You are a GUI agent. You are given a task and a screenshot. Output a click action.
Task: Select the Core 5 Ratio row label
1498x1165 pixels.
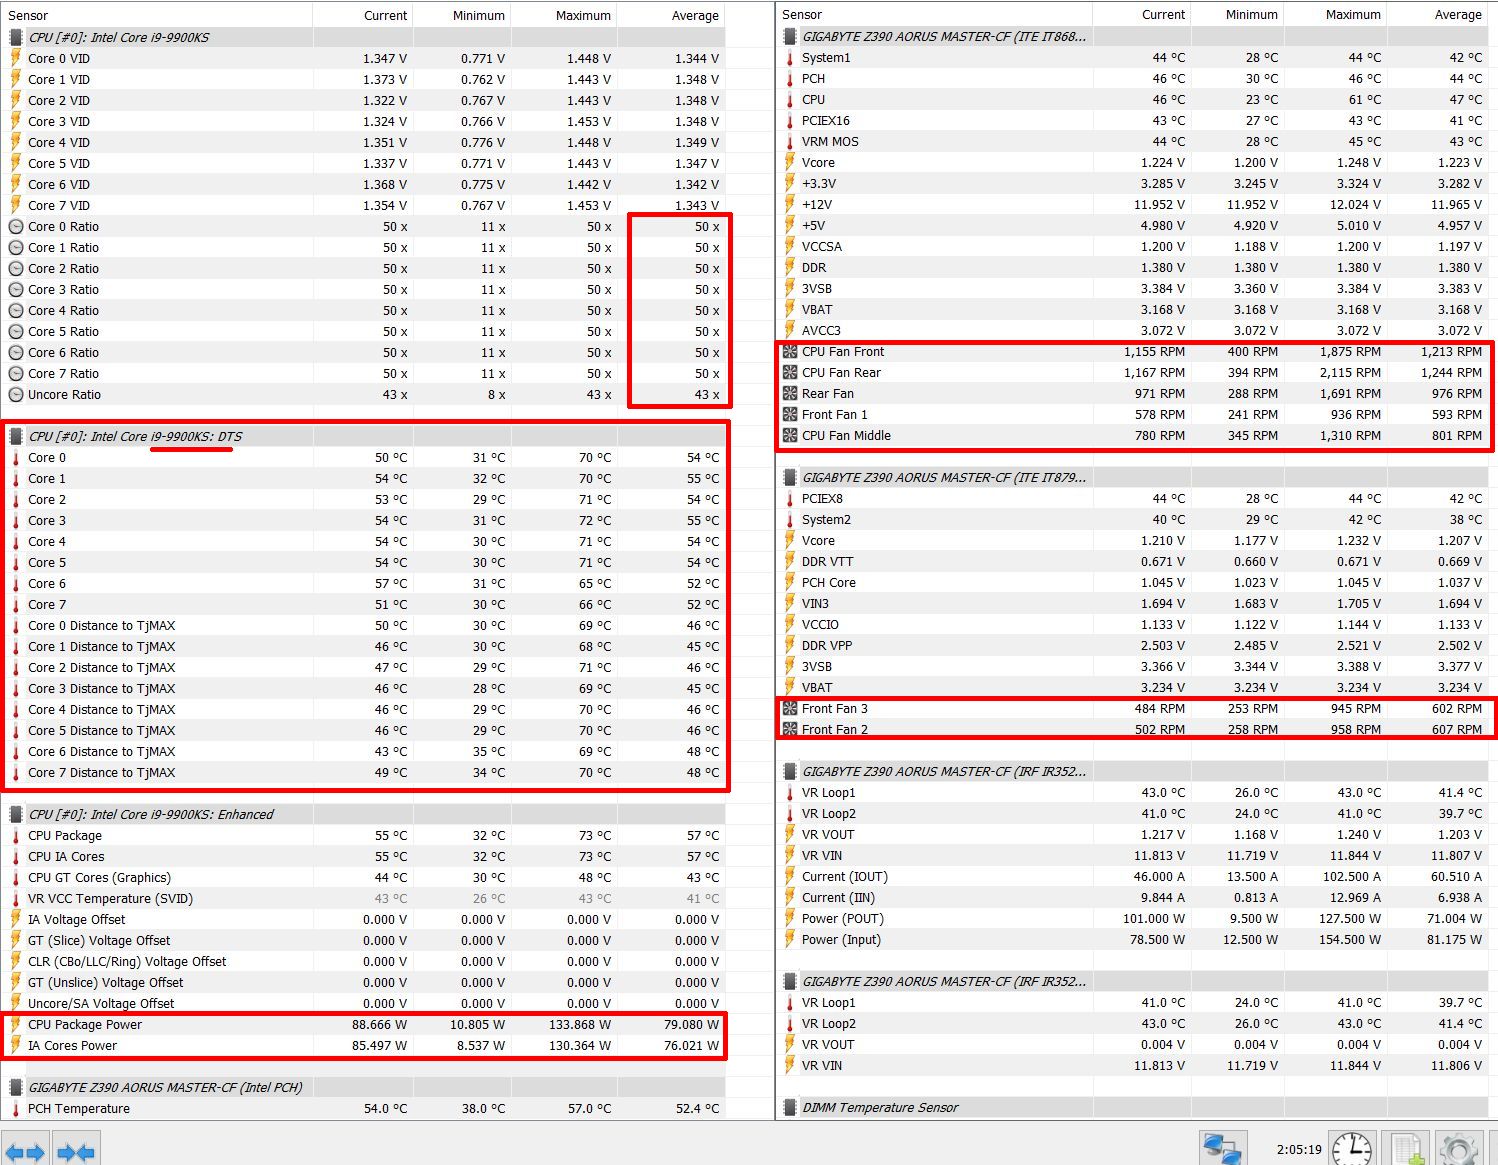(63, 332)
